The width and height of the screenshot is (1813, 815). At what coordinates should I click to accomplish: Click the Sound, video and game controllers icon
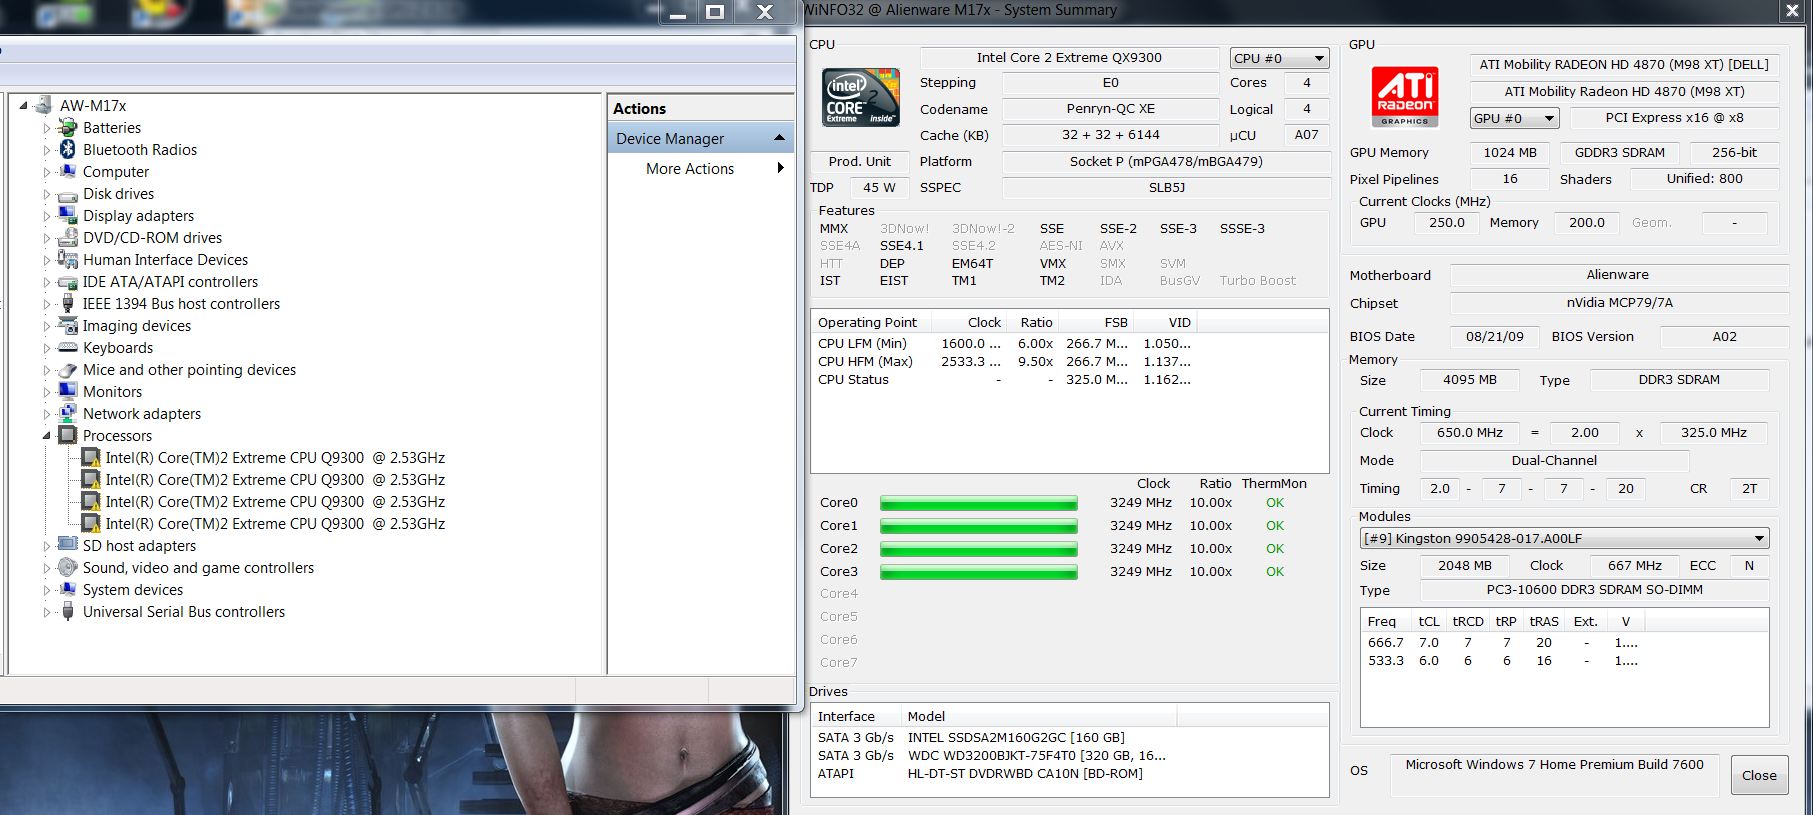click(x=68, y=568)
